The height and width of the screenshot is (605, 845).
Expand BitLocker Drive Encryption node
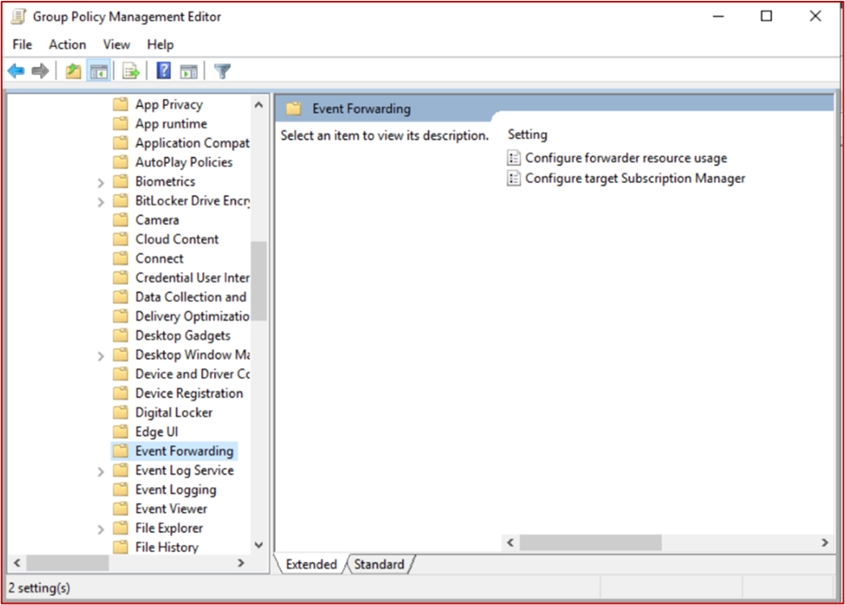(x=101, y=202)
